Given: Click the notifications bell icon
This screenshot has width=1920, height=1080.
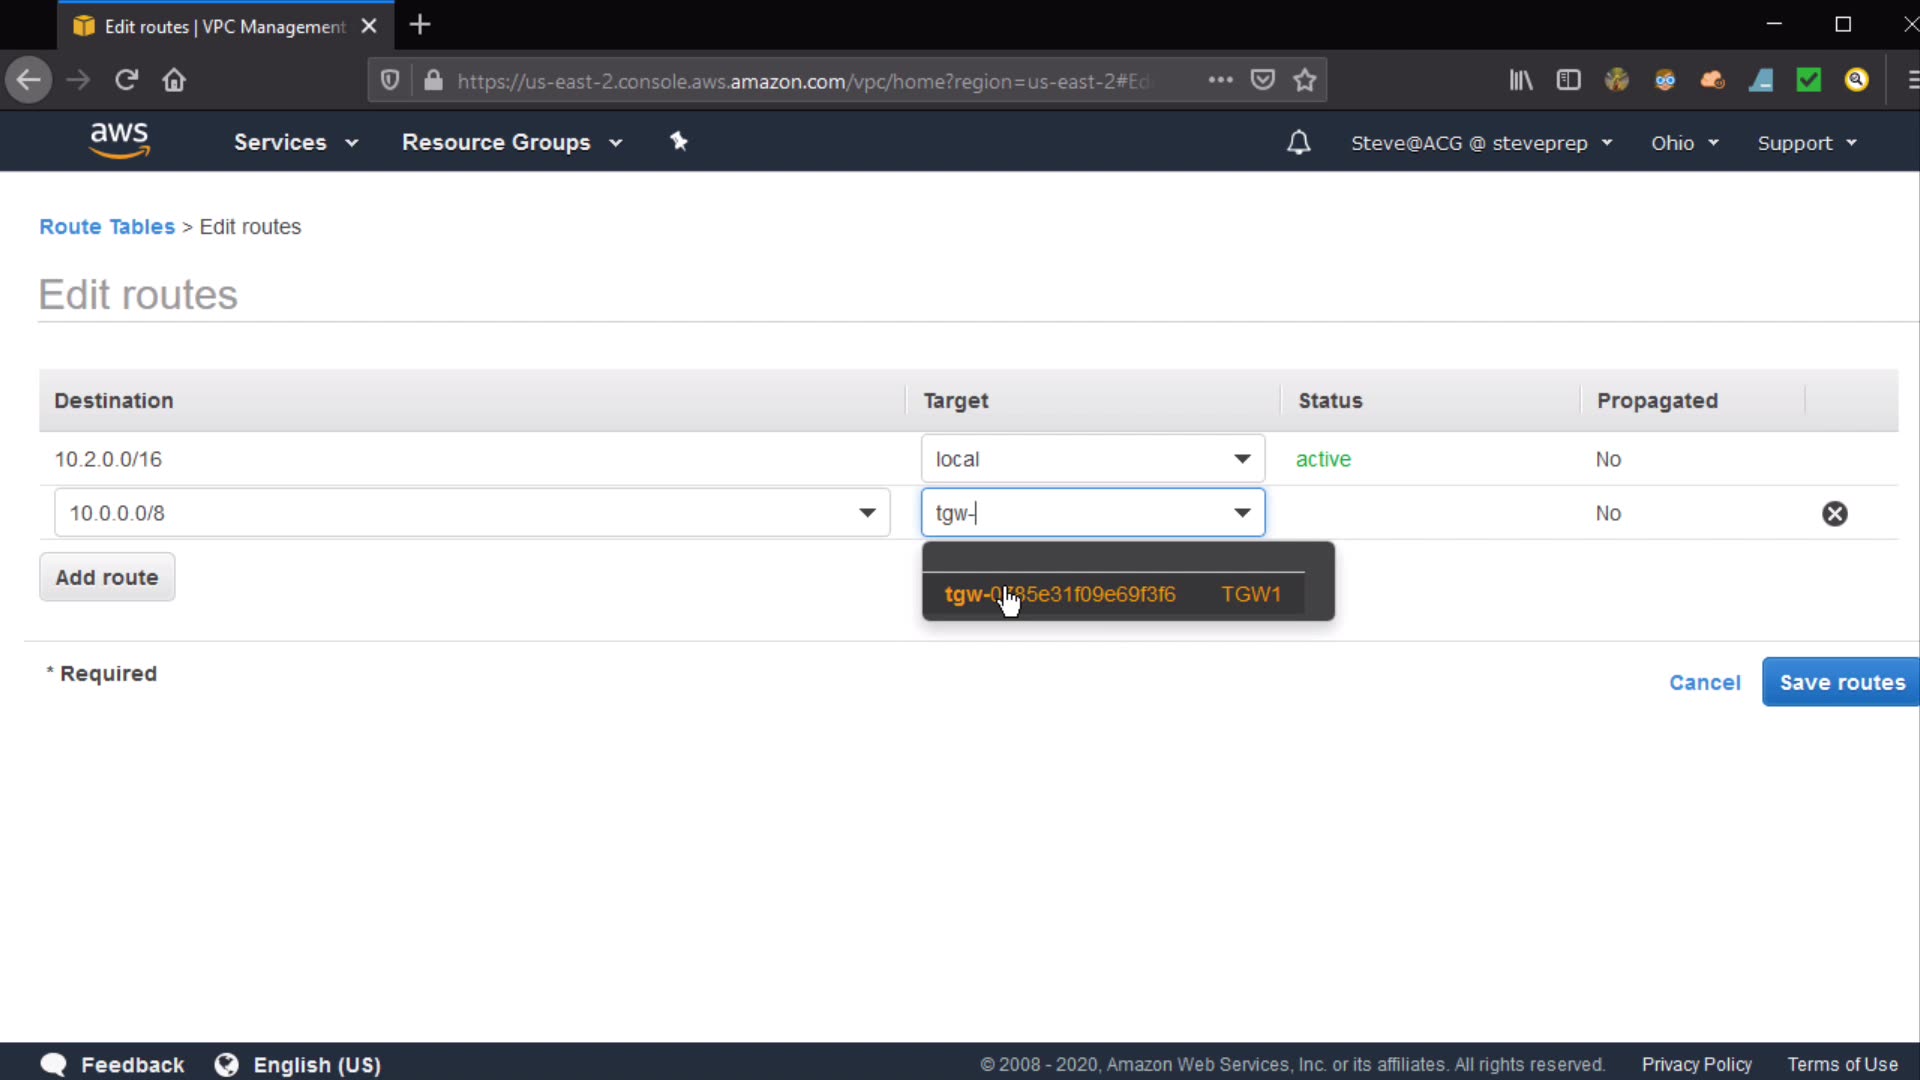Looking at the screenshot, I should (x=1298, y=142).
